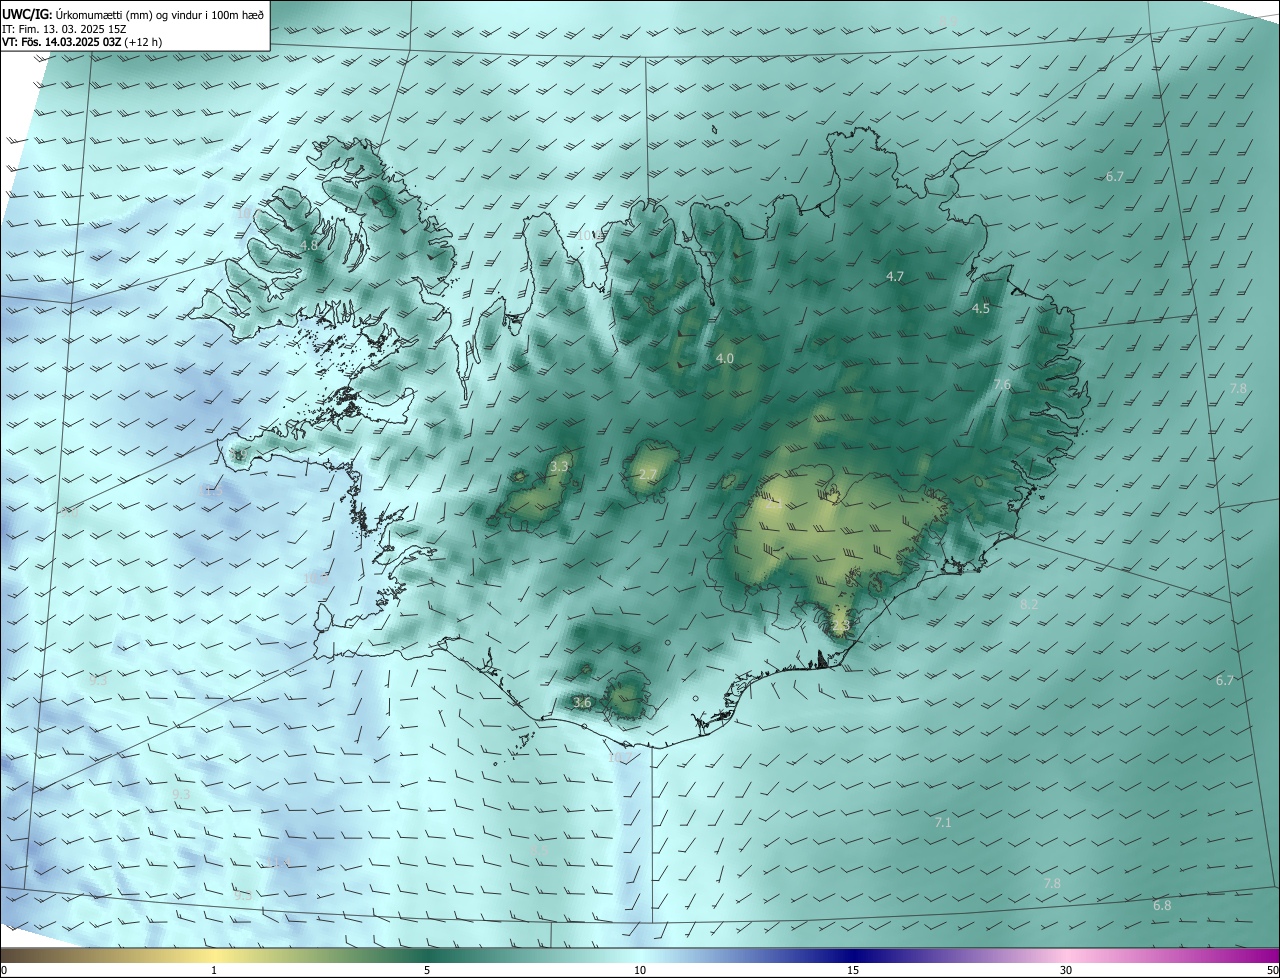Pick the yellow color on the scale near 1
This screenshot has width=1280, height=978.
pos(214,956)
